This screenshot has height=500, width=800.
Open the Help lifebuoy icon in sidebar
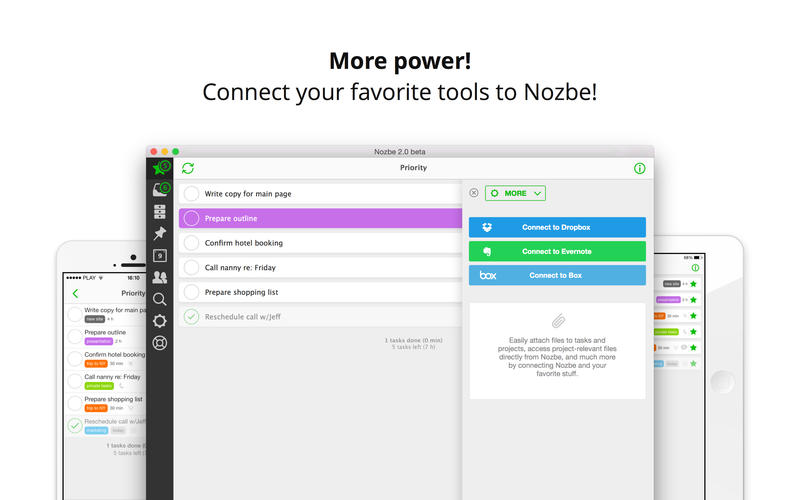pyautogui.click(x=160, y=343)
